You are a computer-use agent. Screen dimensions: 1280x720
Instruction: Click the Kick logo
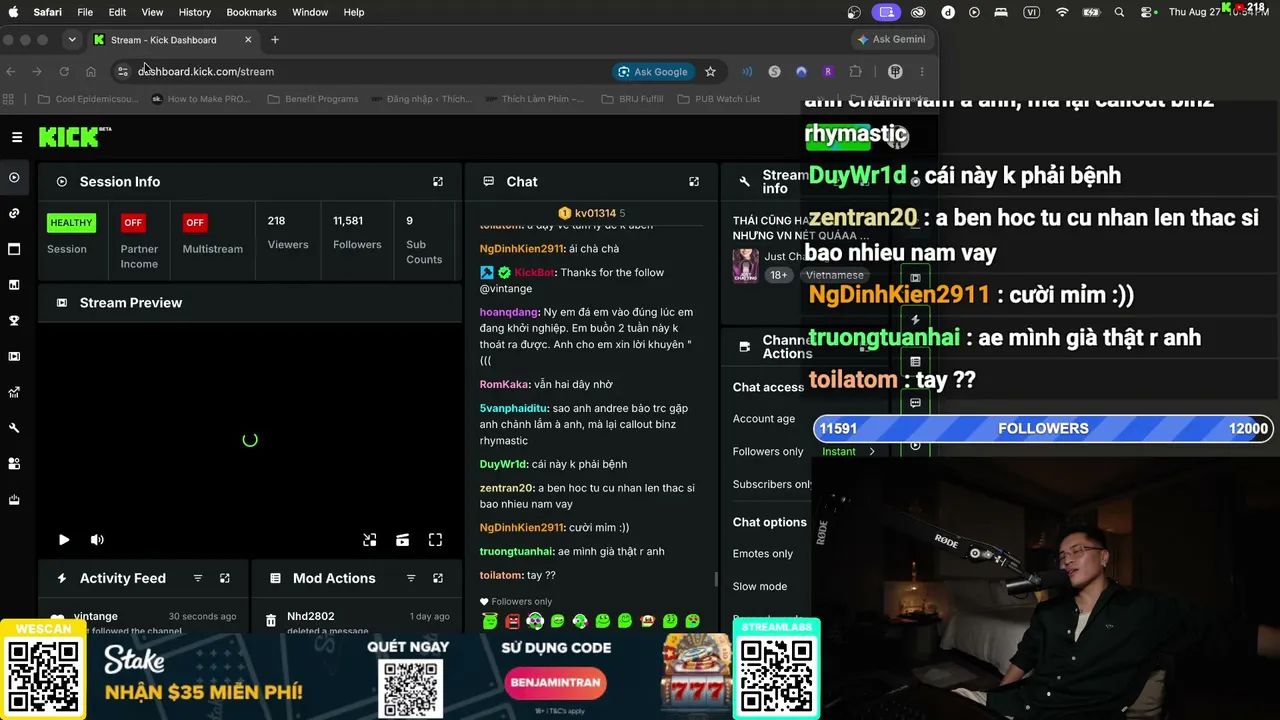pos(75,137)
